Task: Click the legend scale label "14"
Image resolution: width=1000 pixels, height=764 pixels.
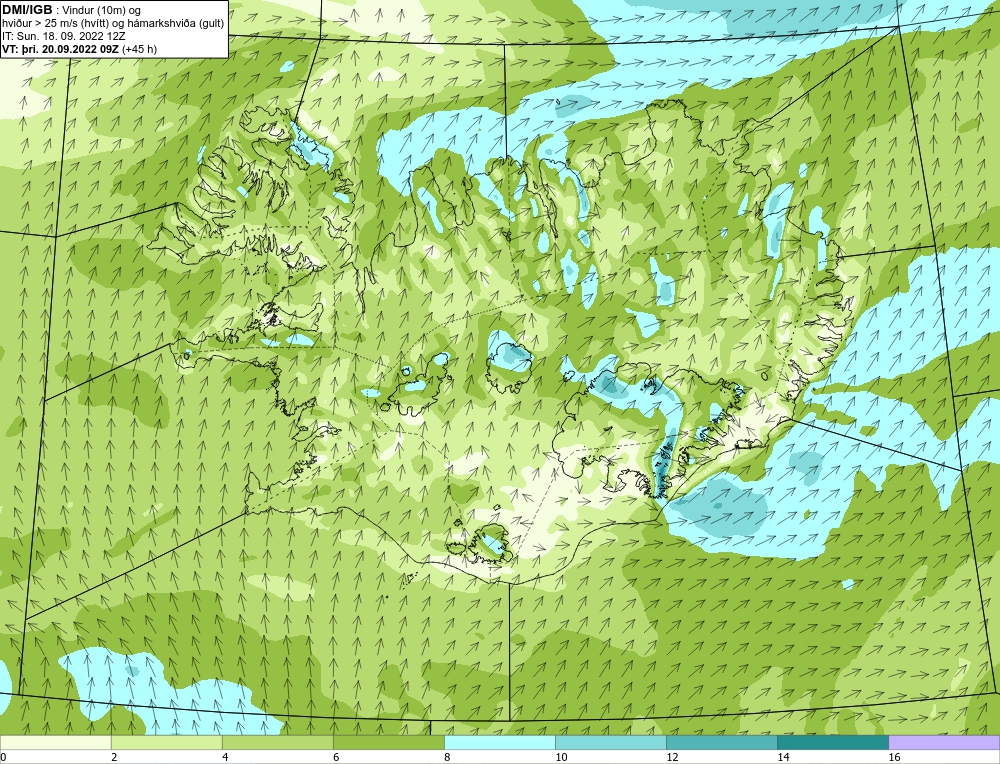Action: (783, 757)
